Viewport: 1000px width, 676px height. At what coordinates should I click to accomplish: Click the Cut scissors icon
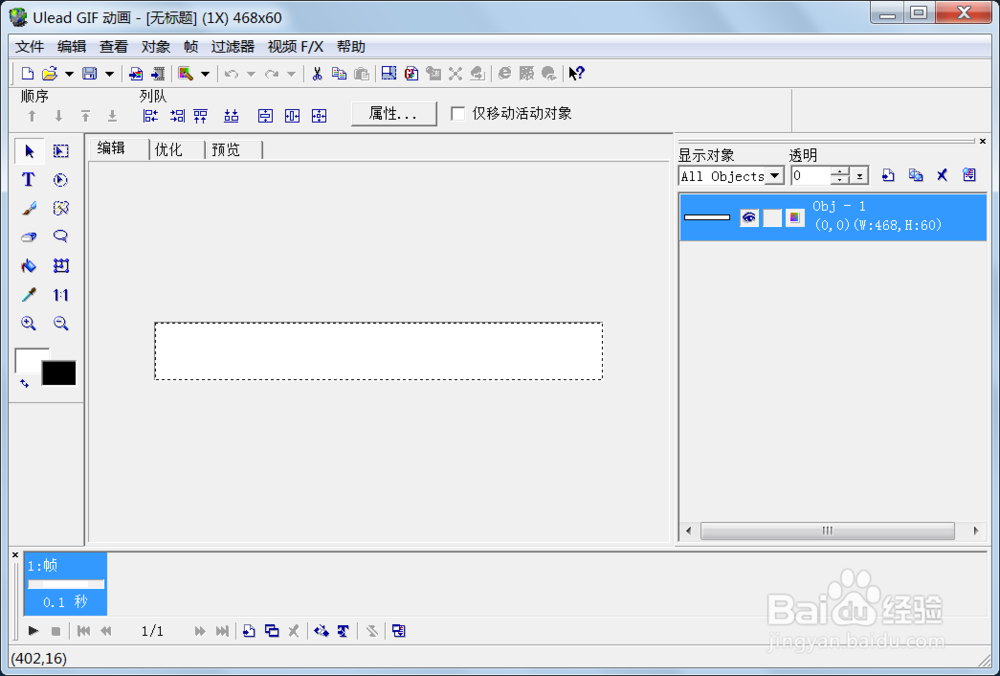[317, 74]
